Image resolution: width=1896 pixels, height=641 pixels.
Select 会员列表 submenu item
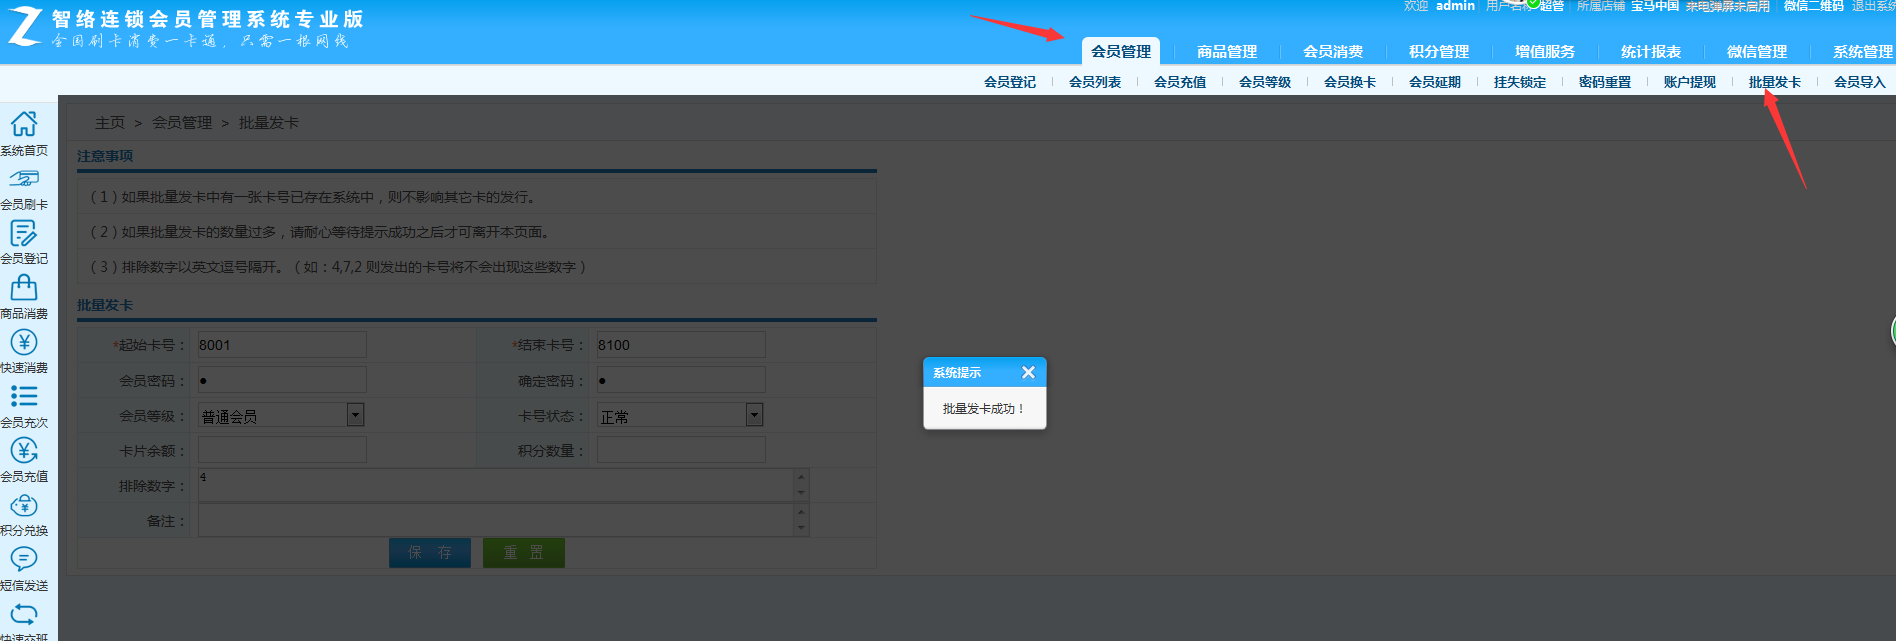click(x=1094, y=82)
